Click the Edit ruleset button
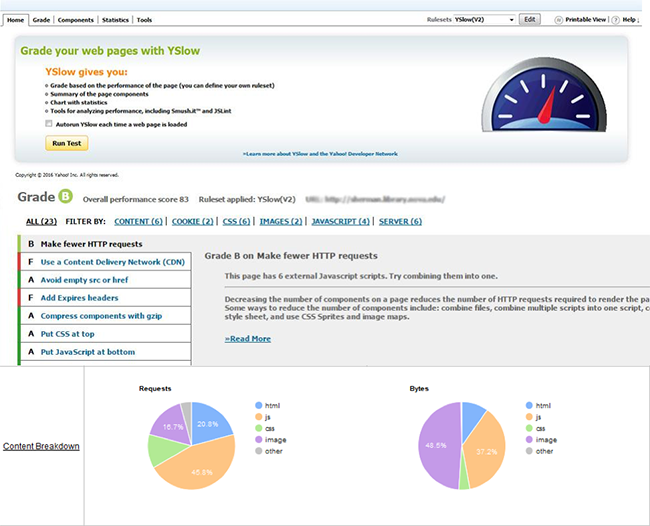Viewport: 650px width, 526px height. (530, 19)
